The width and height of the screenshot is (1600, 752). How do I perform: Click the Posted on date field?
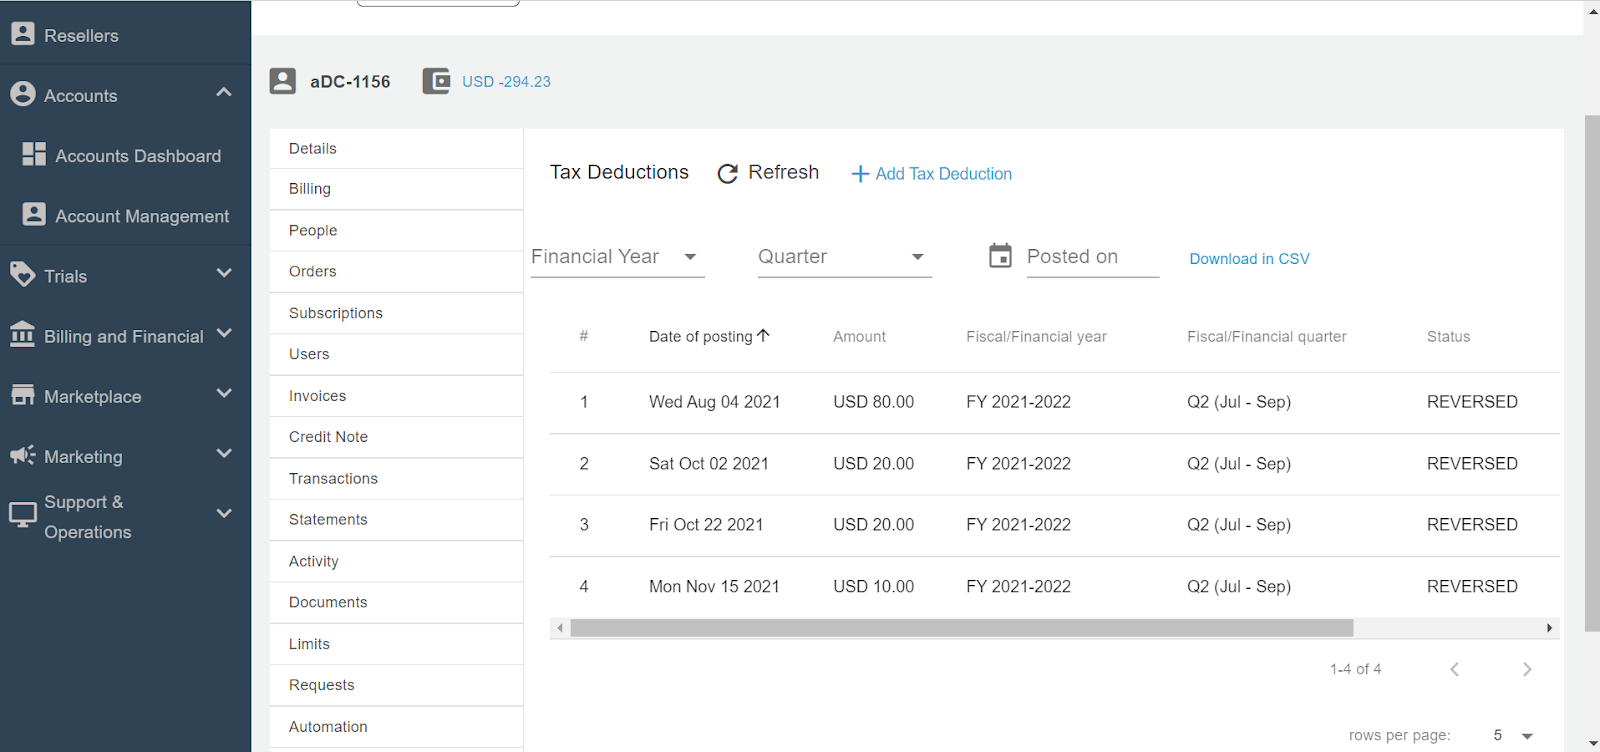point(1093,257)
